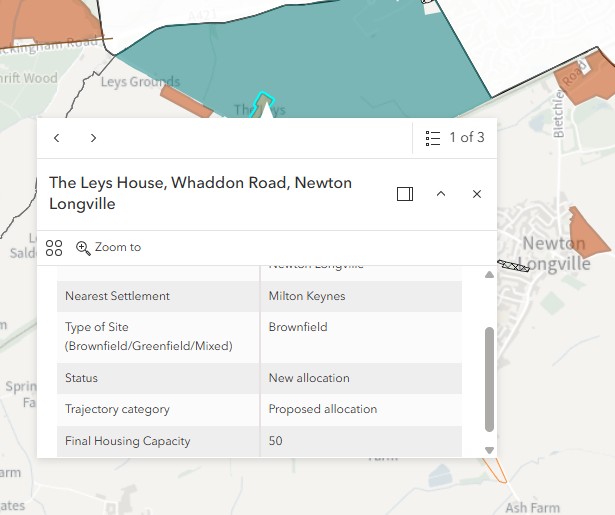Click the orange polygon near Newton Longville
The width and height of the screenshot is (615, 515).
click(587, 231)
